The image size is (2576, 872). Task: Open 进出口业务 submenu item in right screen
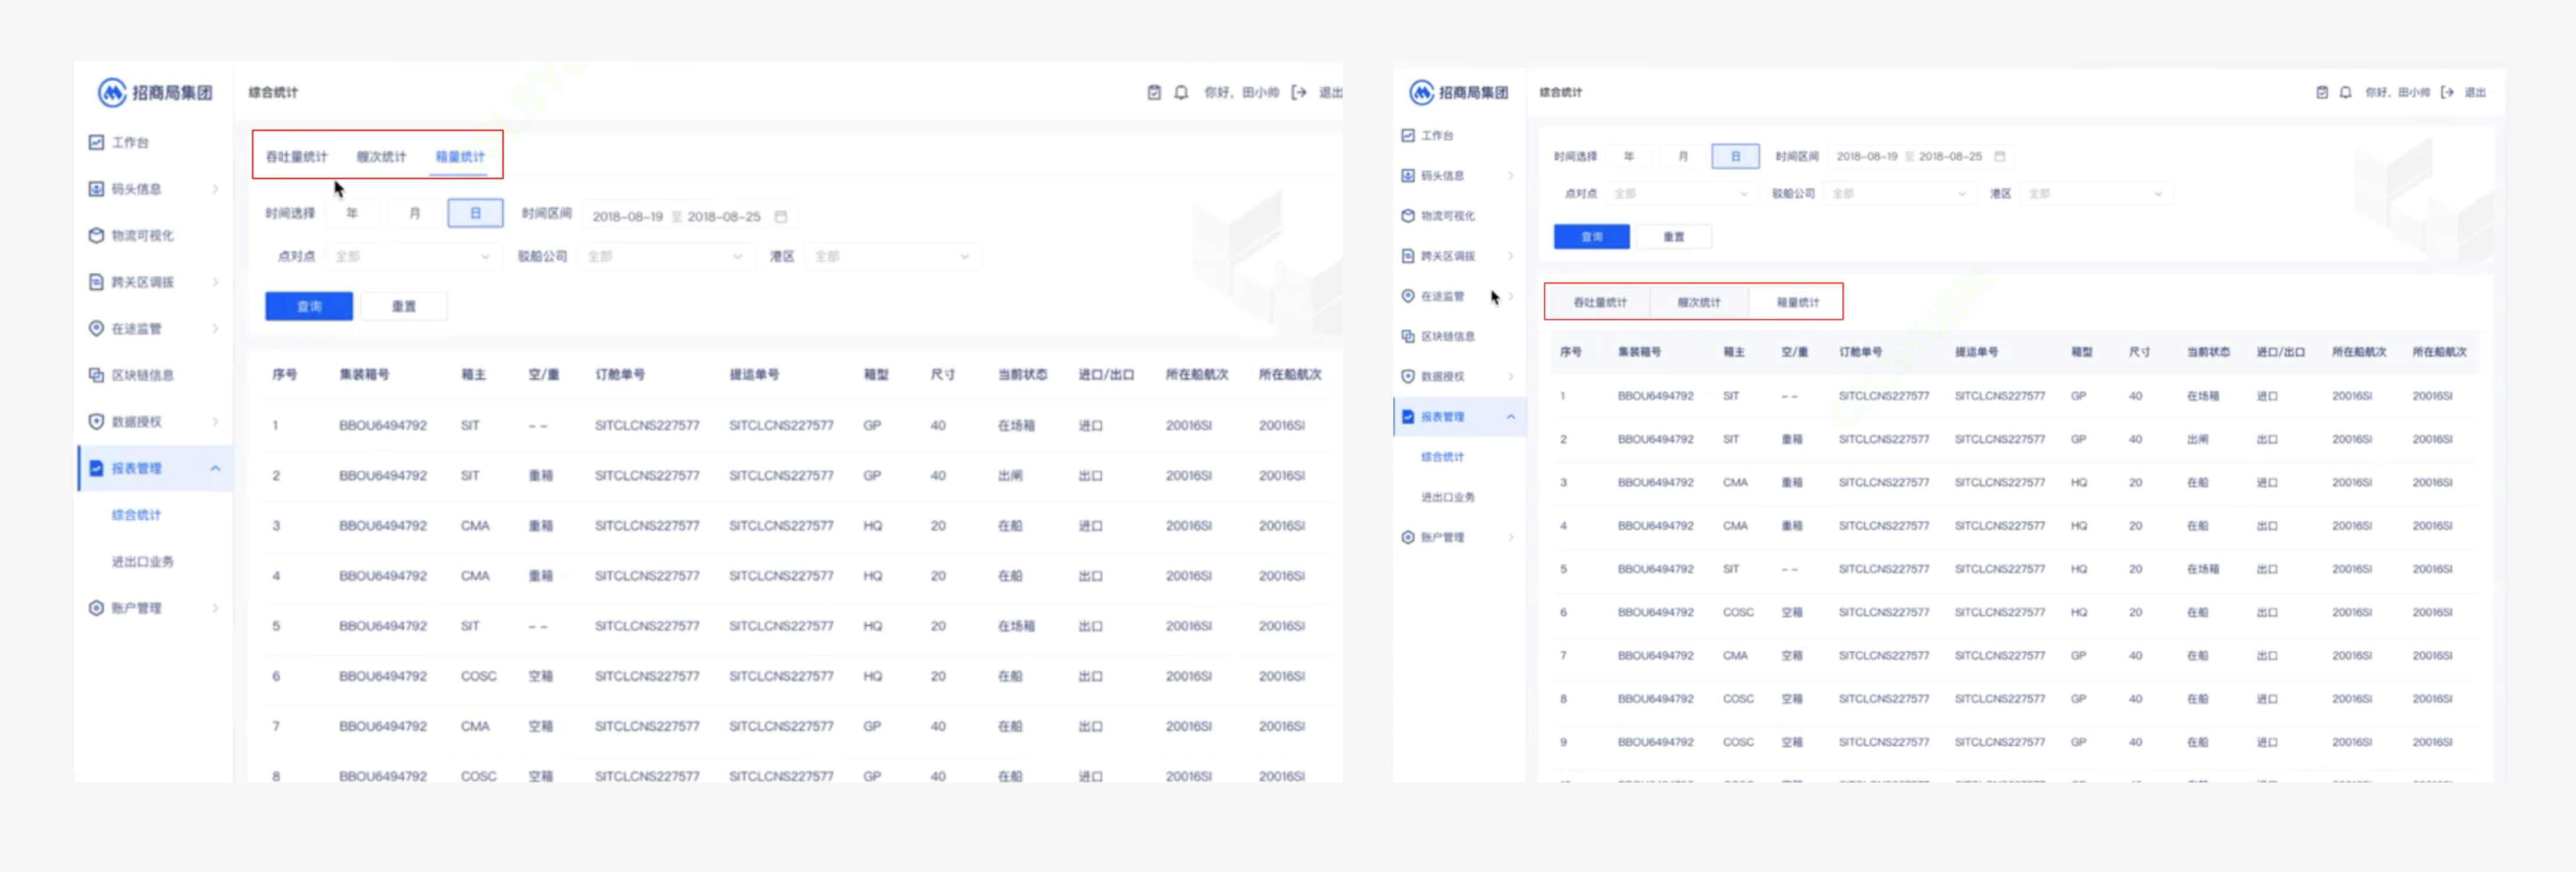(1447, 497)
